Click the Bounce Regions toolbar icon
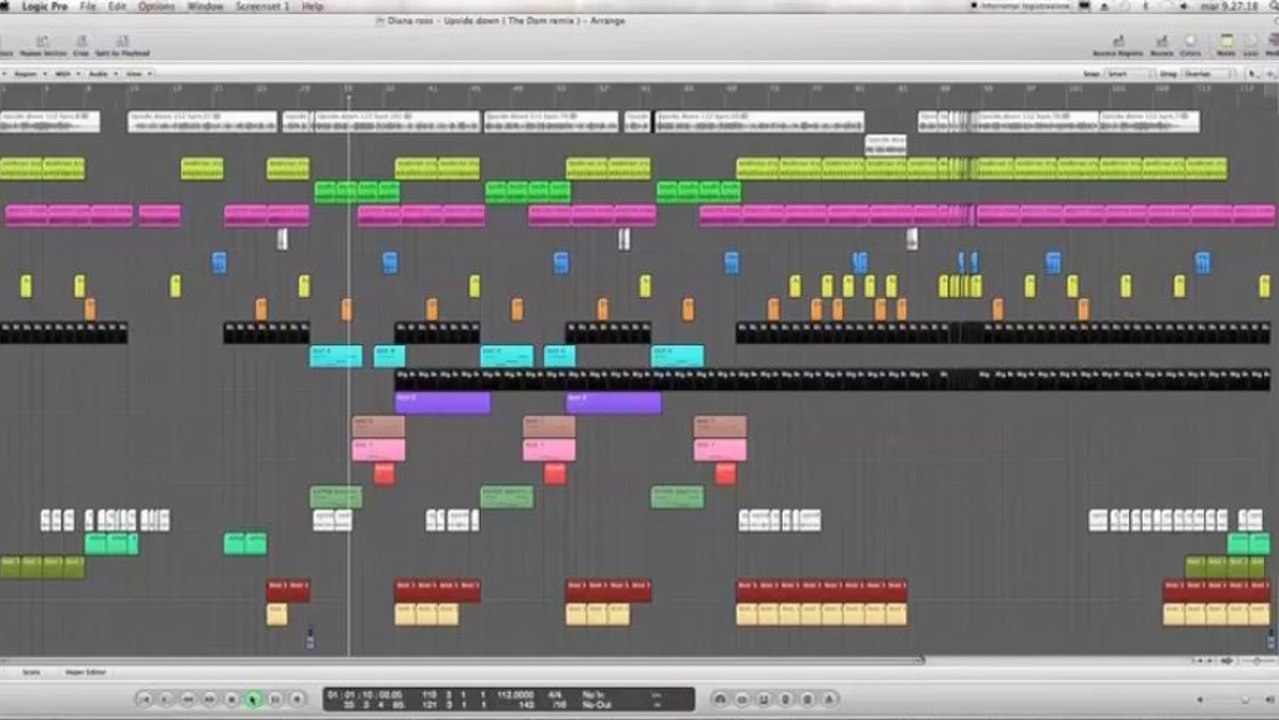1279x720 pixels. coord(1118,43)
